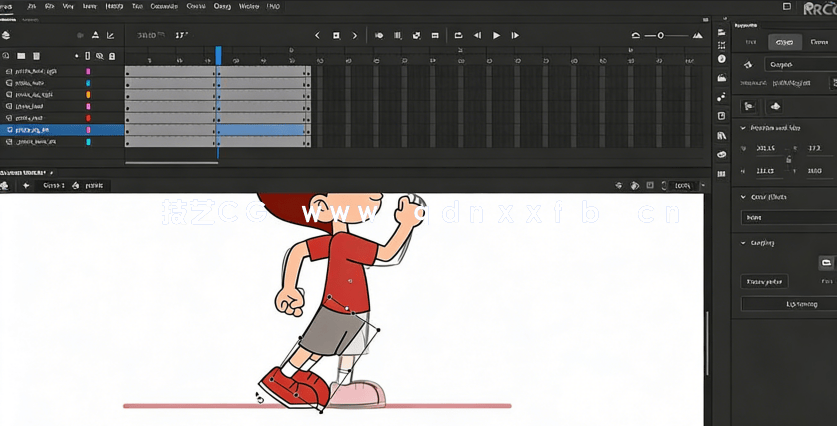Viewport: 837px width, 426px height.
Task: Toggle the width-height lock link icon
Action: pos(788,159)
